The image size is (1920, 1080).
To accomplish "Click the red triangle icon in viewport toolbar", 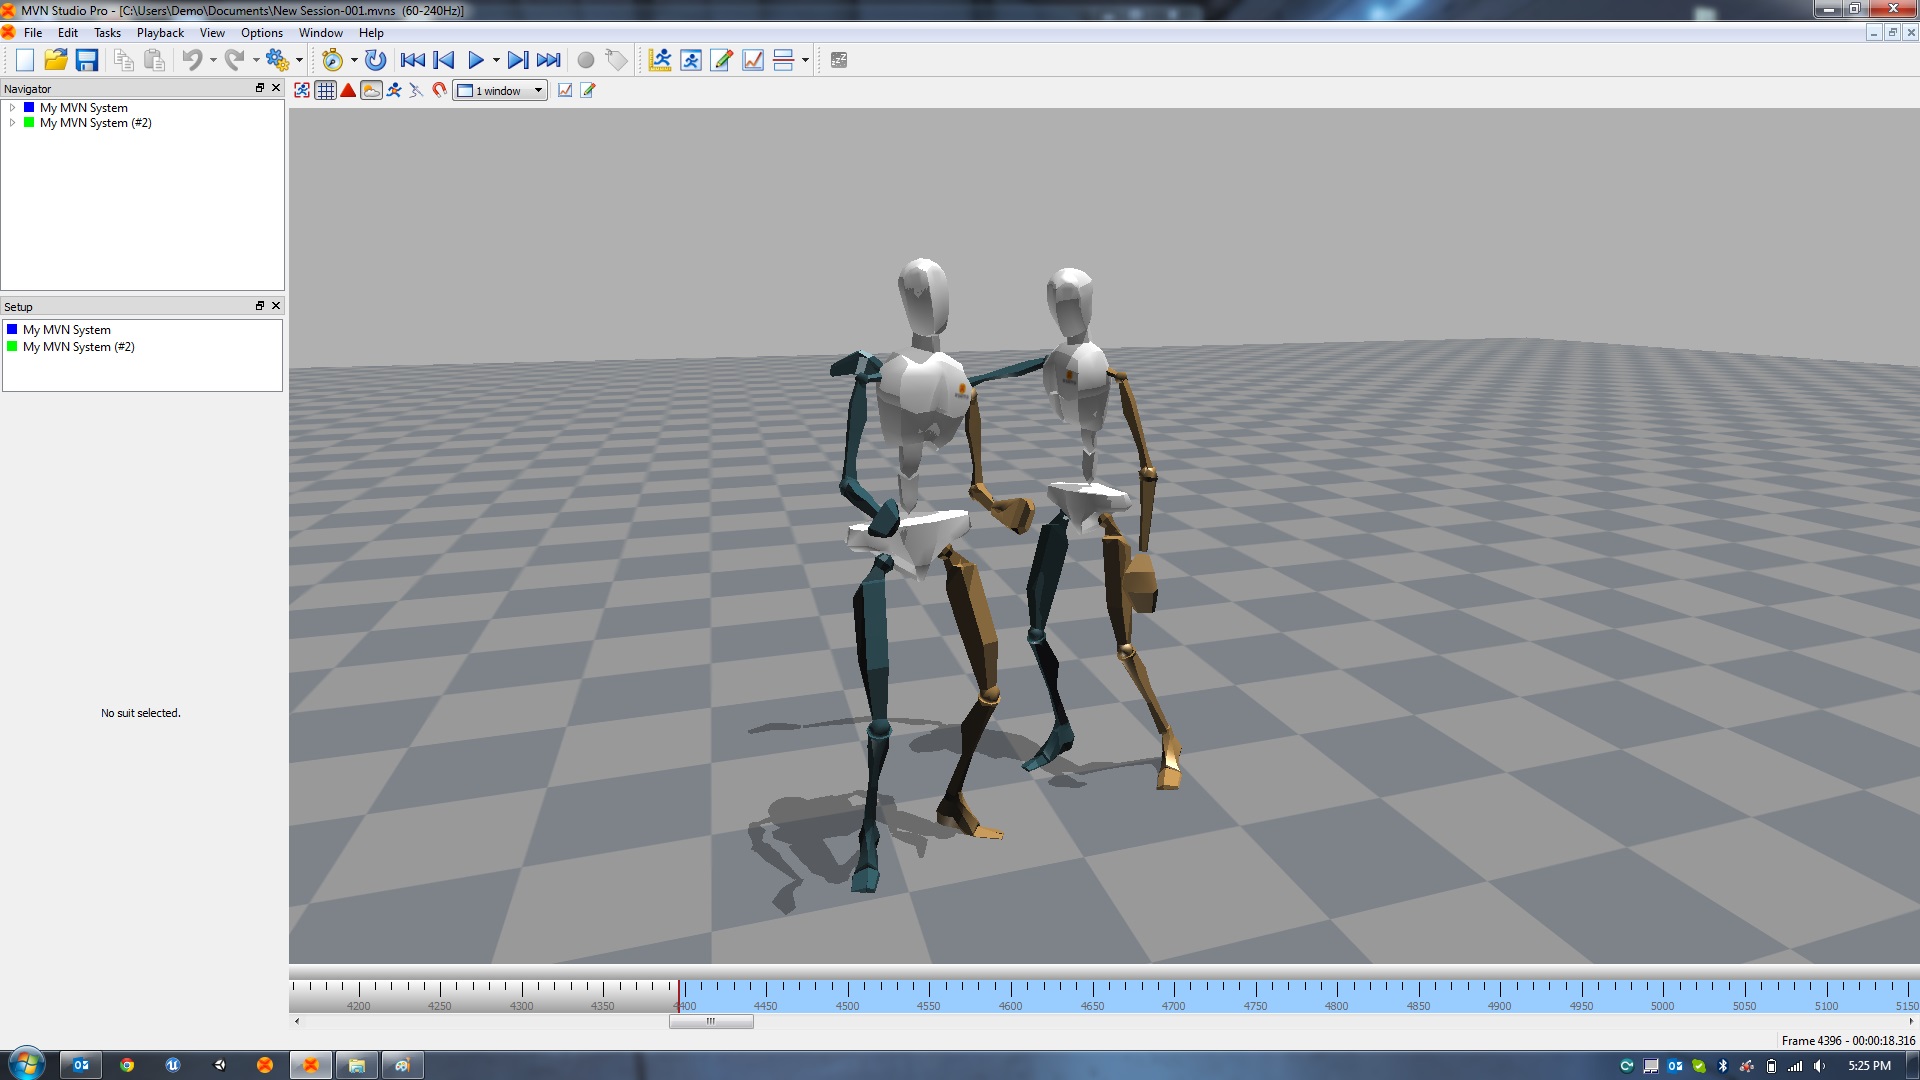I will coord(348,90).
